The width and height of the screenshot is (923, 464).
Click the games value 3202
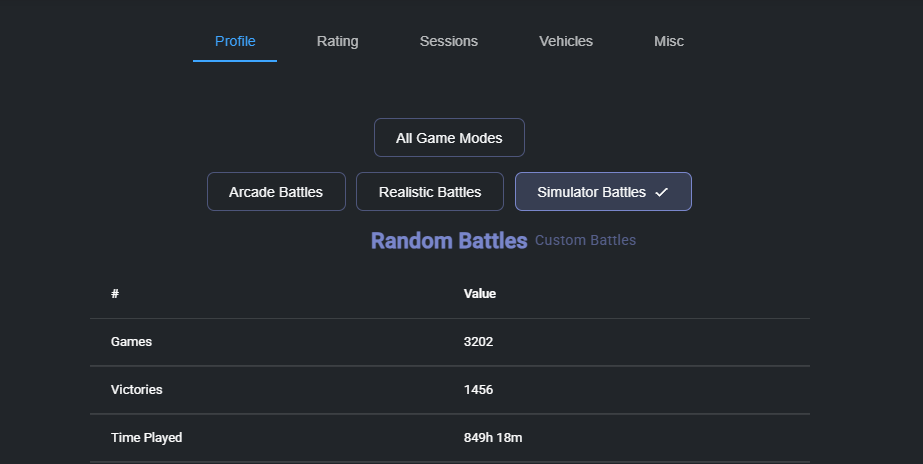point(478,342)
